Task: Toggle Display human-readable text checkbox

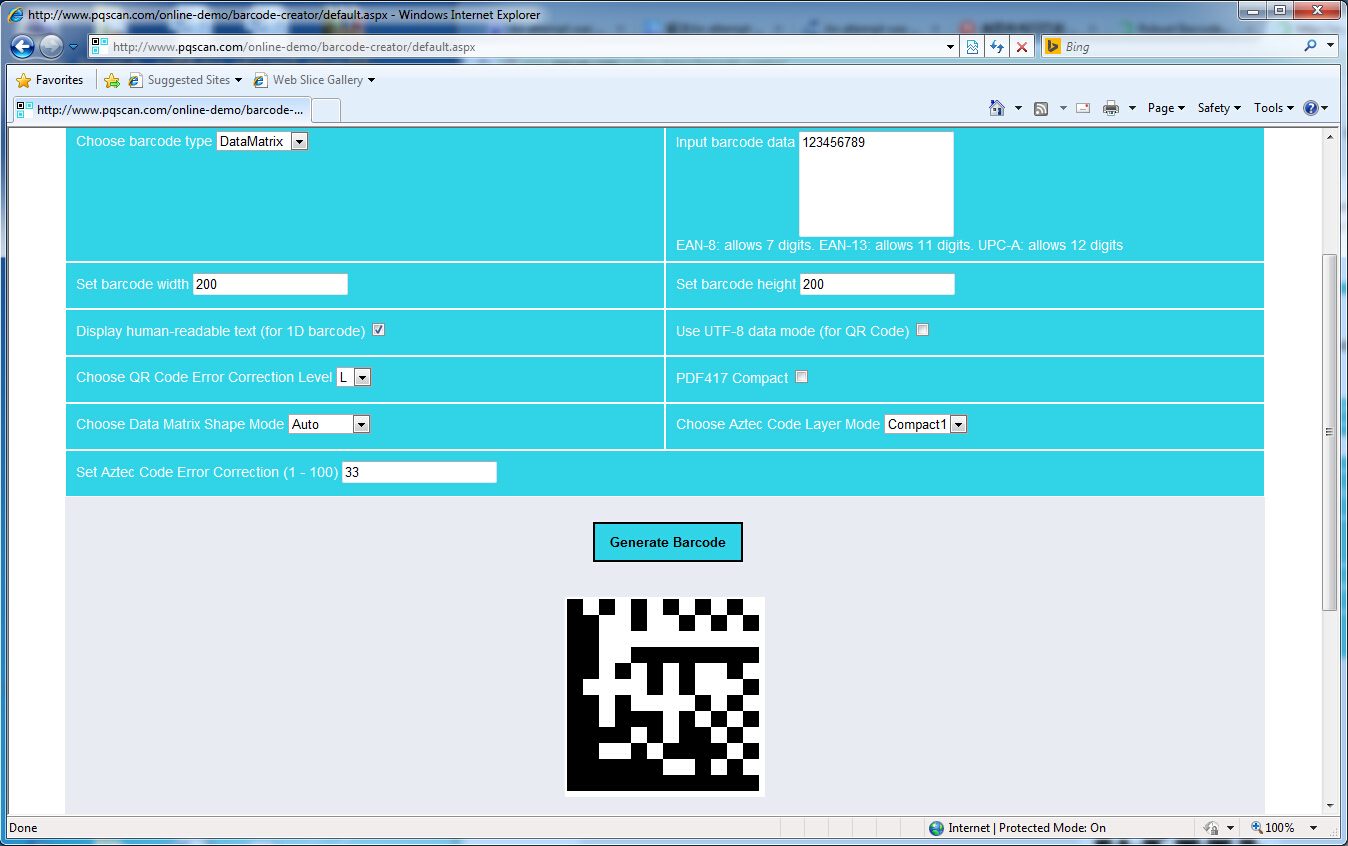Action: (x=379, y=330)
